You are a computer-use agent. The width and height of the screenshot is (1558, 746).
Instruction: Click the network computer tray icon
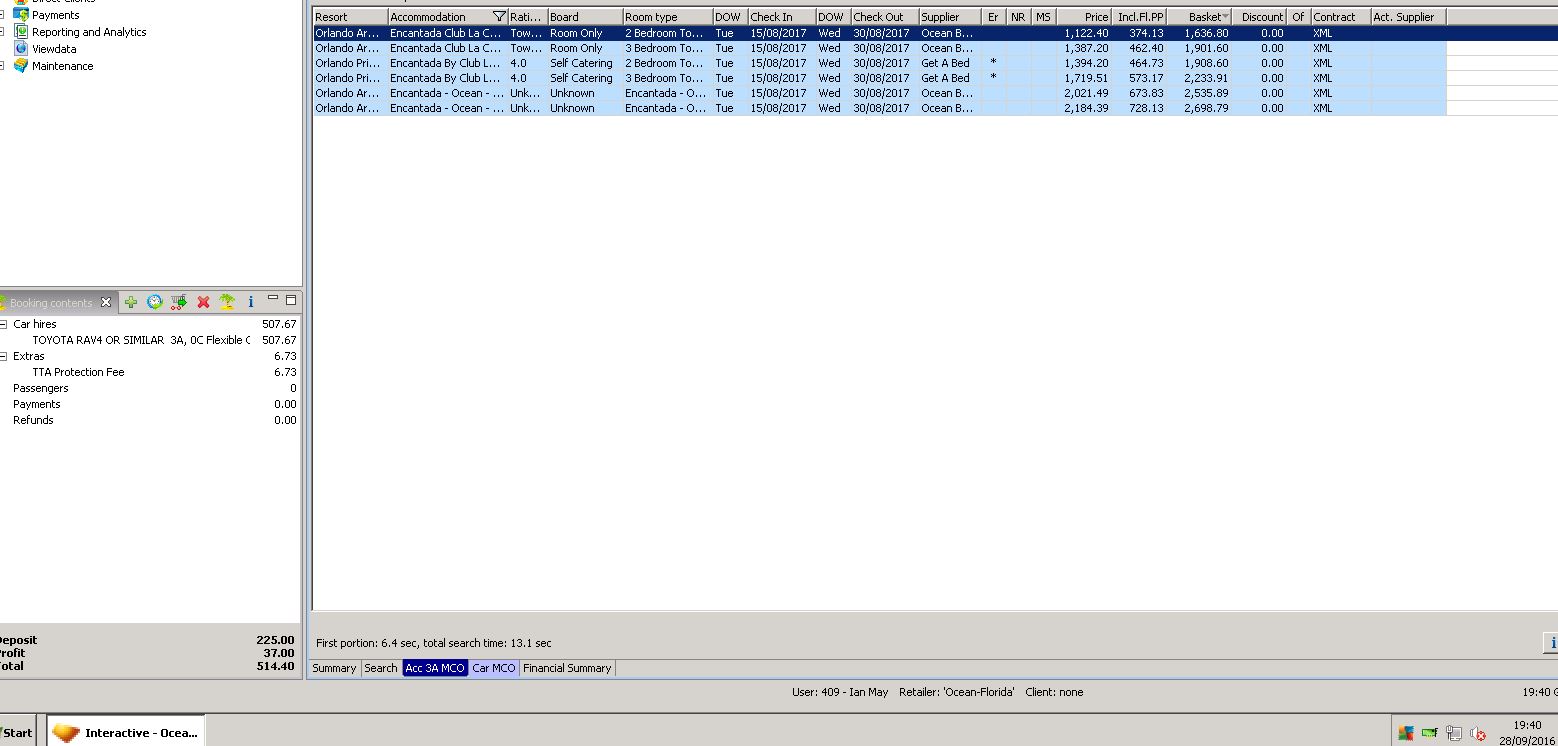point(1454,733)
